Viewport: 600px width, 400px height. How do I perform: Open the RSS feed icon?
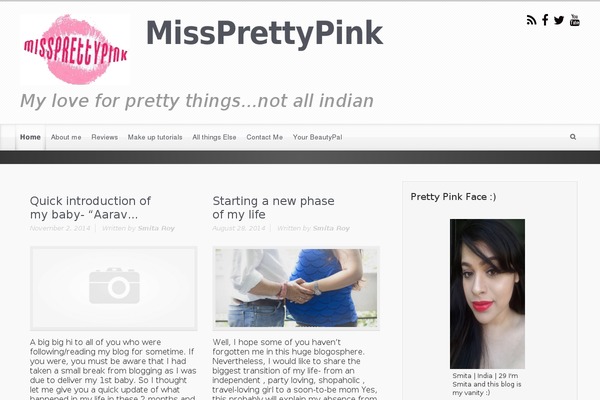(531, 20)
